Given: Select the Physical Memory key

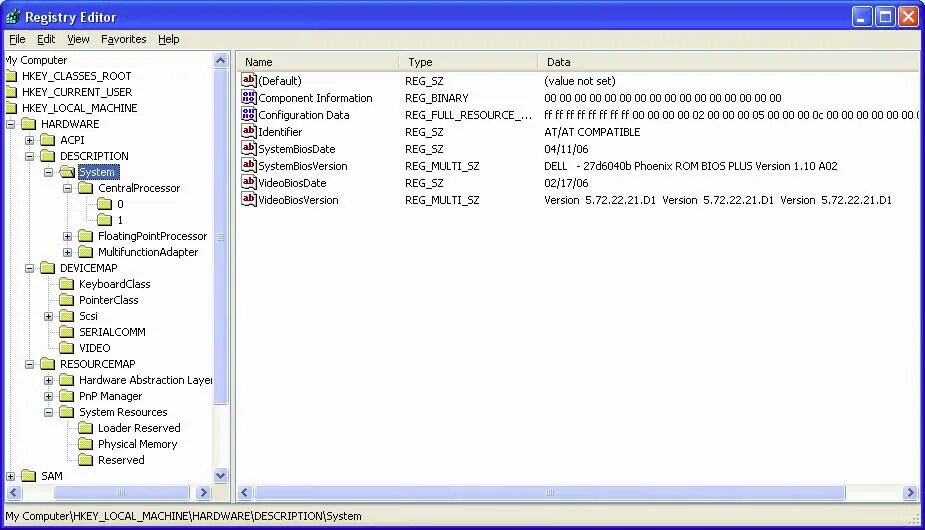Looking at the screenshot, I should [137, 444].
